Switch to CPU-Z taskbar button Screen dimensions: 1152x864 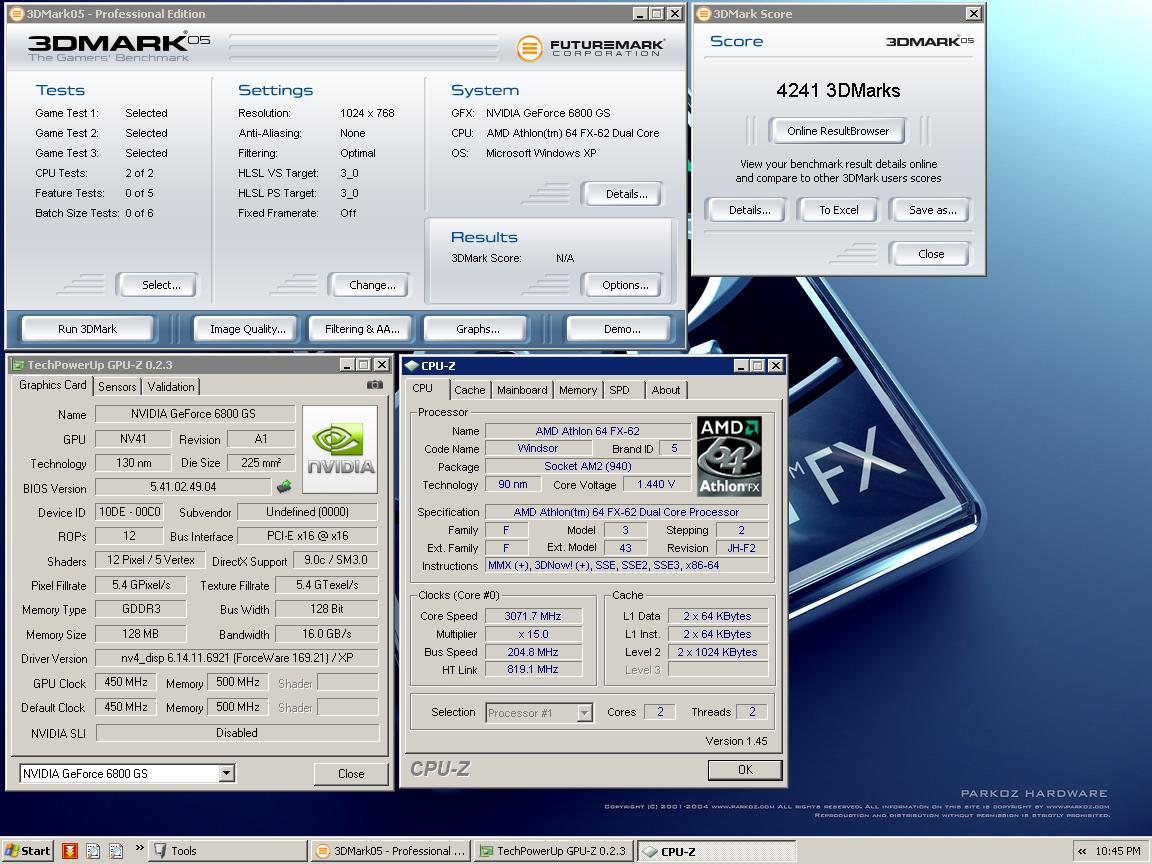pos(716,852)
